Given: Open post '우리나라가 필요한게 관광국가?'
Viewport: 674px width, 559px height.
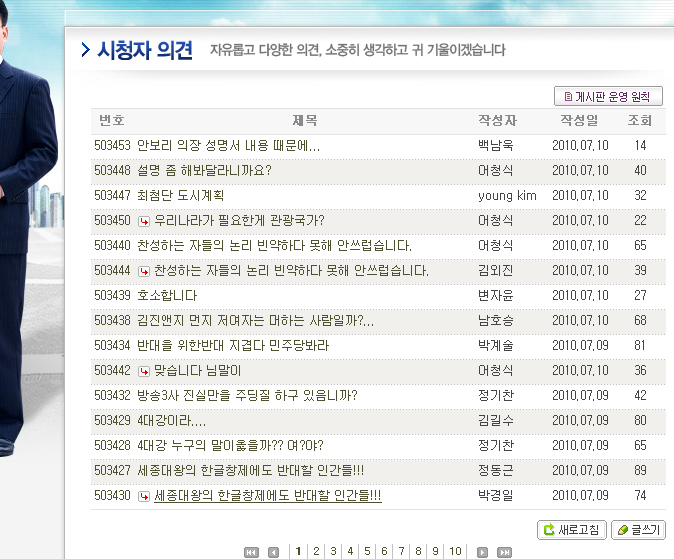Looking at the screenshot, I should [239, 221].
